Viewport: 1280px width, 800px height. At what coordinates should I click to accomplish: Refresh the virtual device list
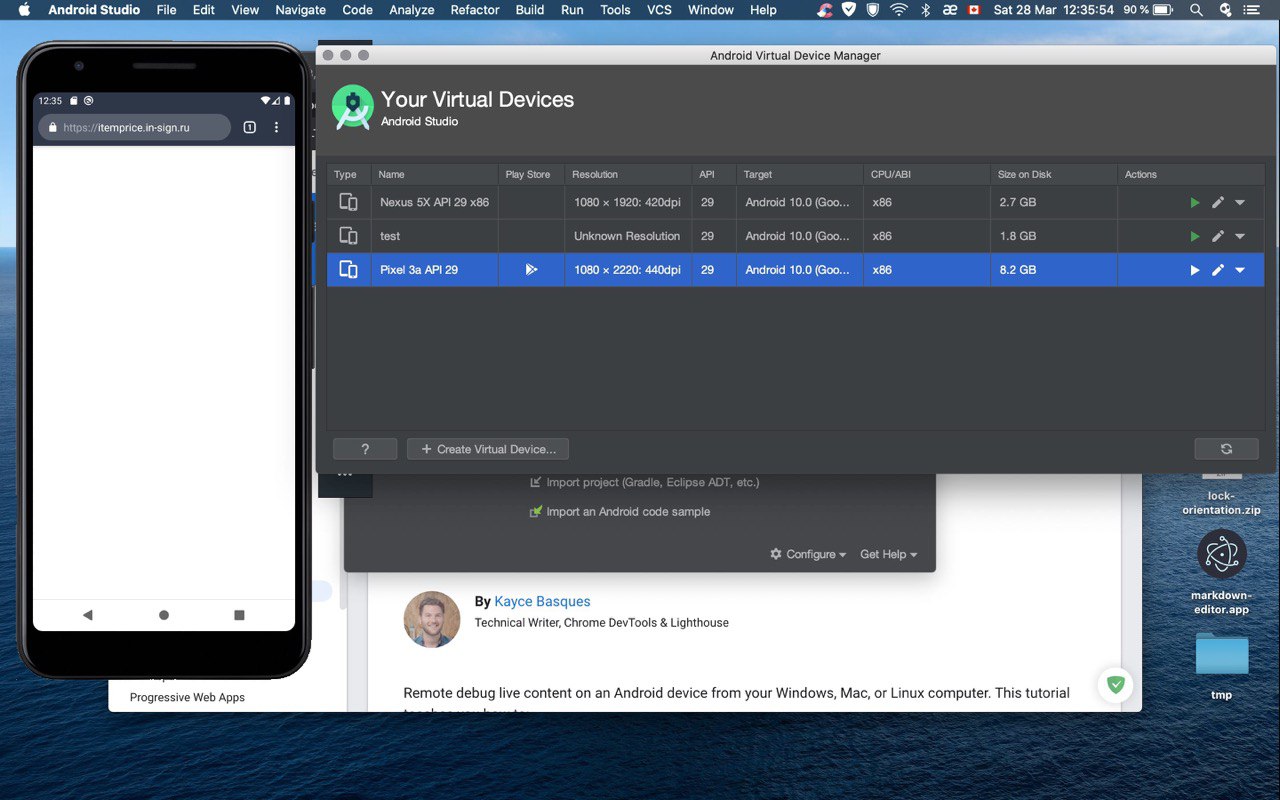point(1226,449)
